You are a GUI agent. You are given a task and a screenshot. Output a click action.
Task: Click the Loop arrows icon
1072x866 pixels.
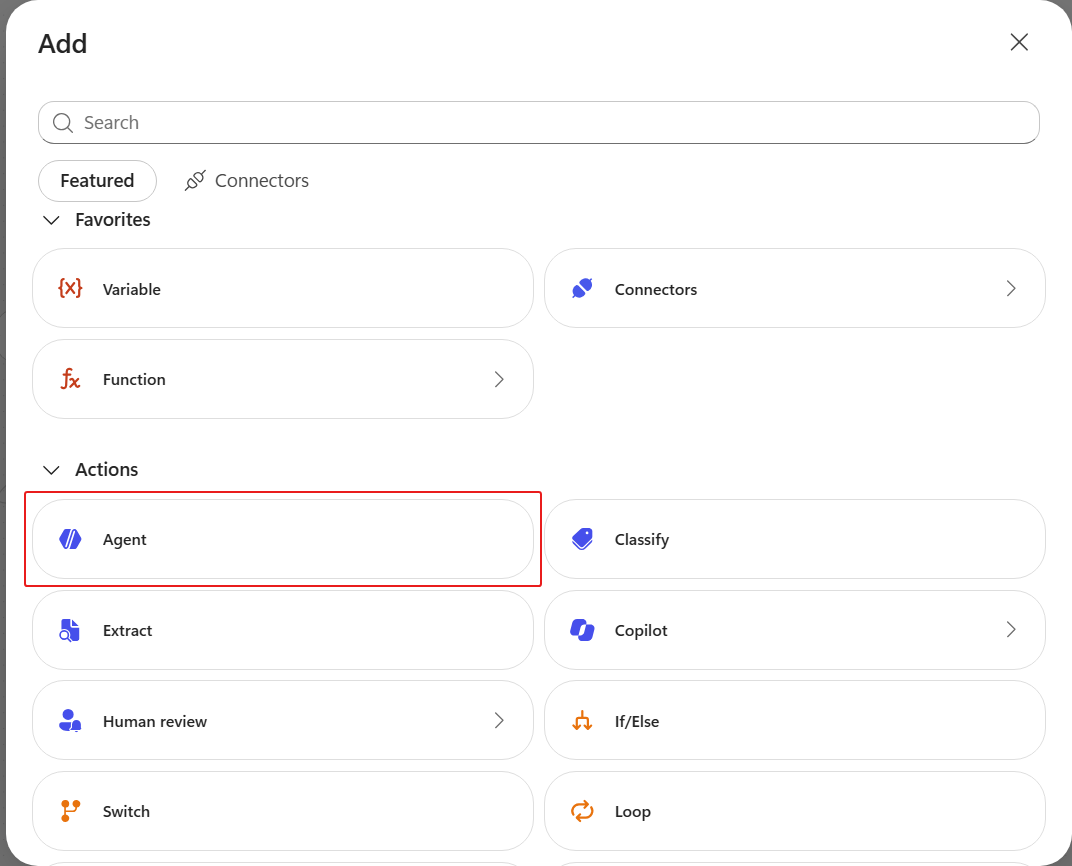point(582,811)
